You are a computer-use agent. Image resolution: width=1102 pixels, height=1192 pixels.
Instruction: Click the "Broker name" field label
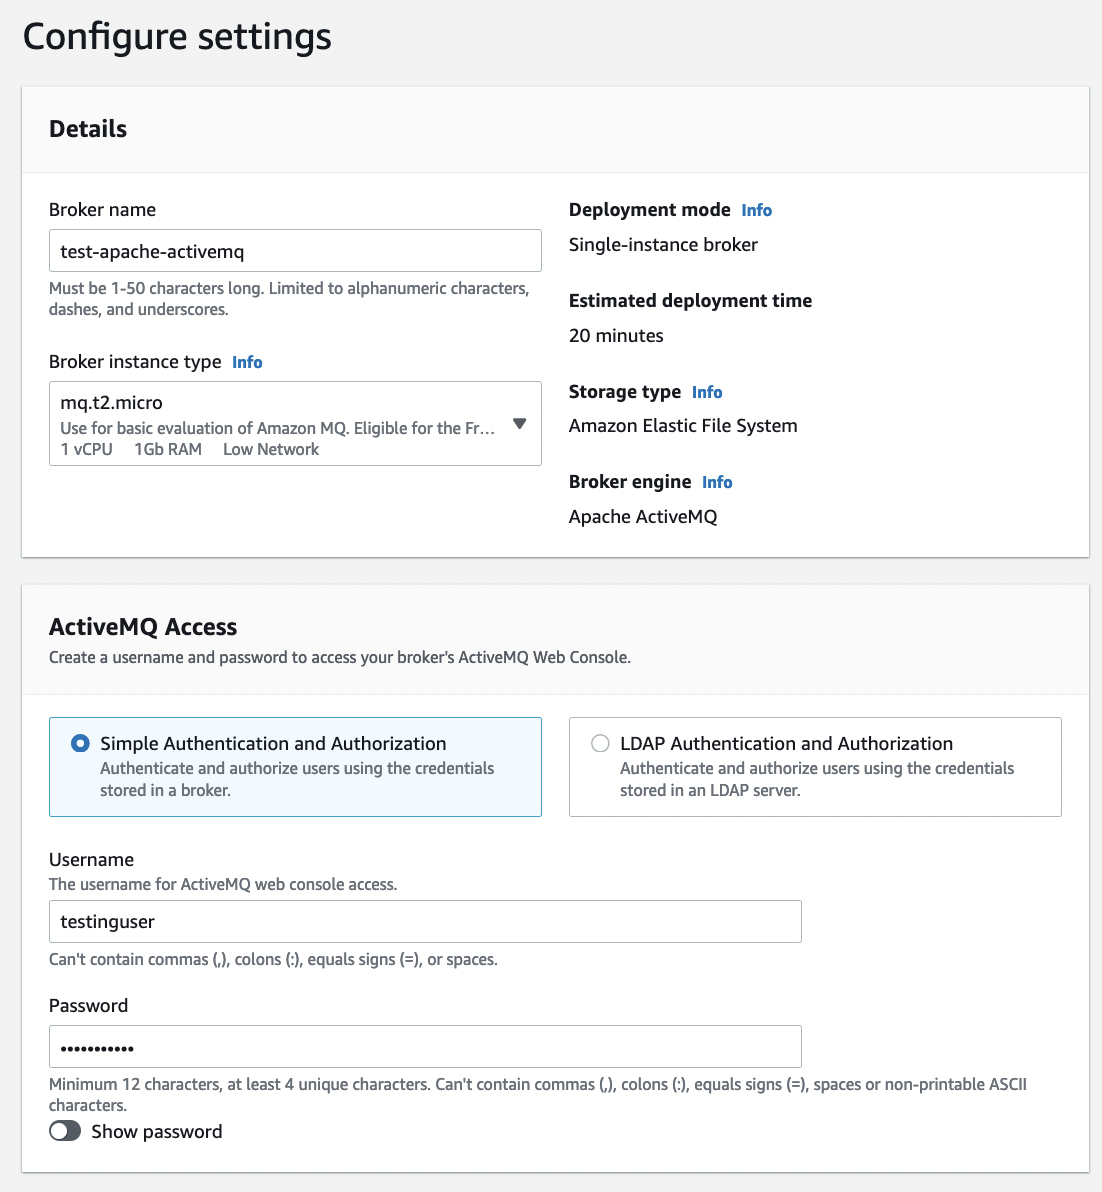(102, 210)
